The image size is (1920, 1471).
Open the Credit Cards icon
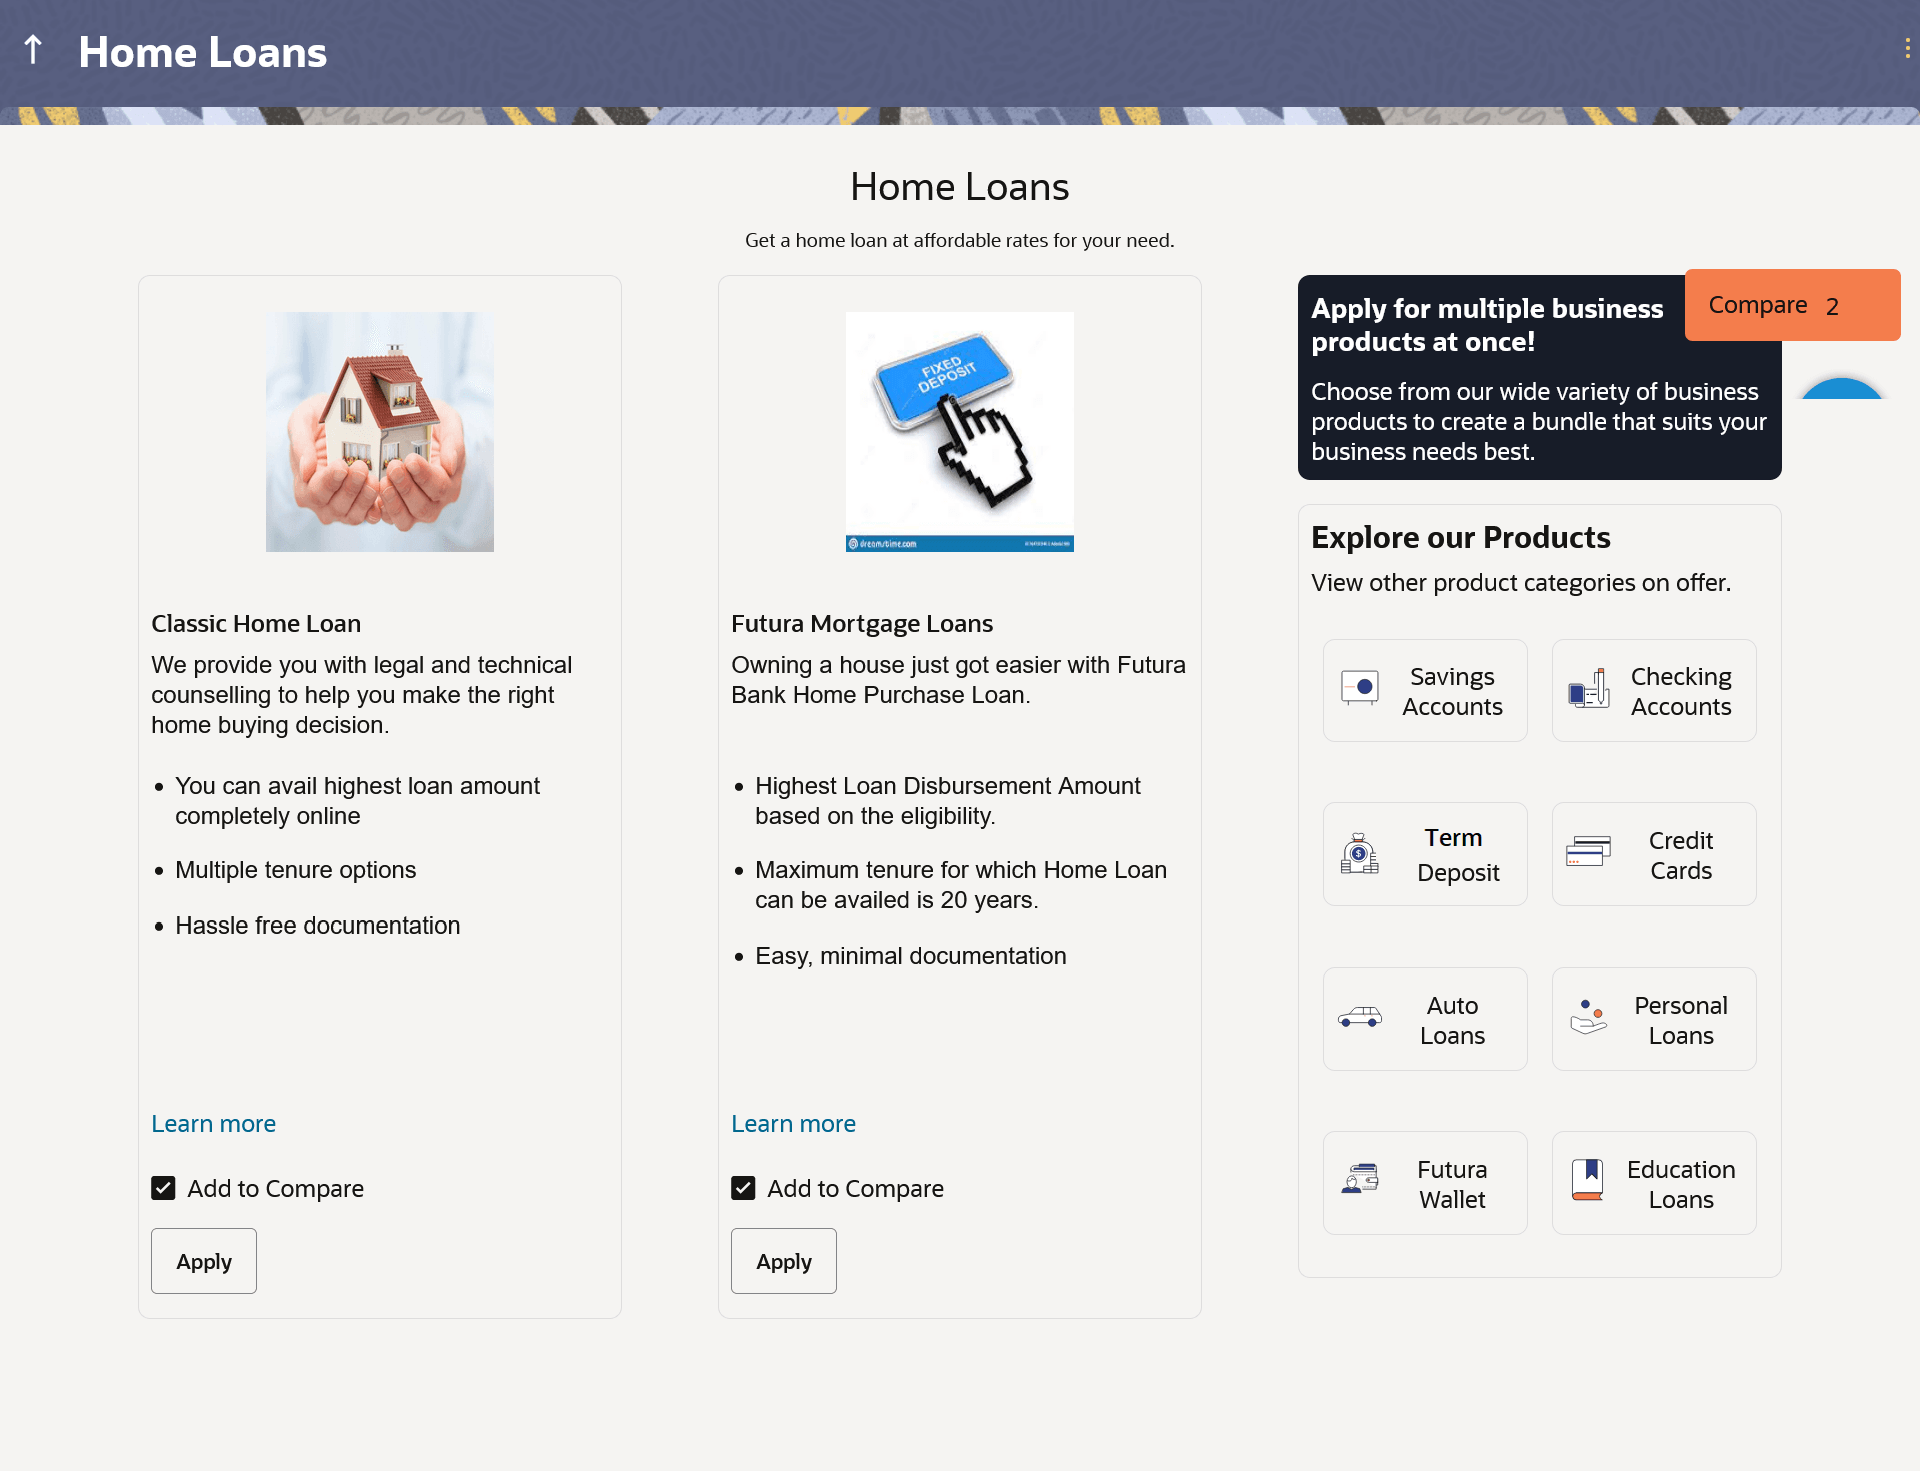pyautogui.click(x=1588, y=853)
